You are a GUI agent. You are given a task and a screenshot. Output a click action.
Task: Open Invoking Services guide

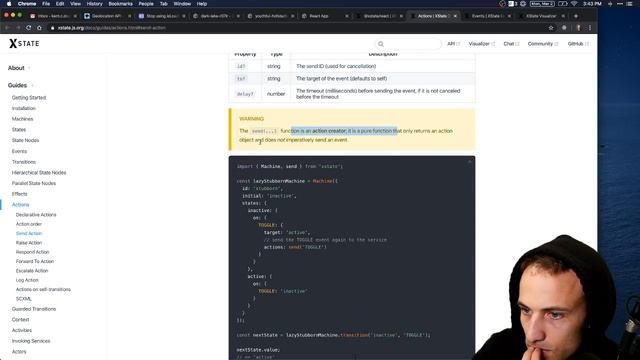(x=31, y=341)
